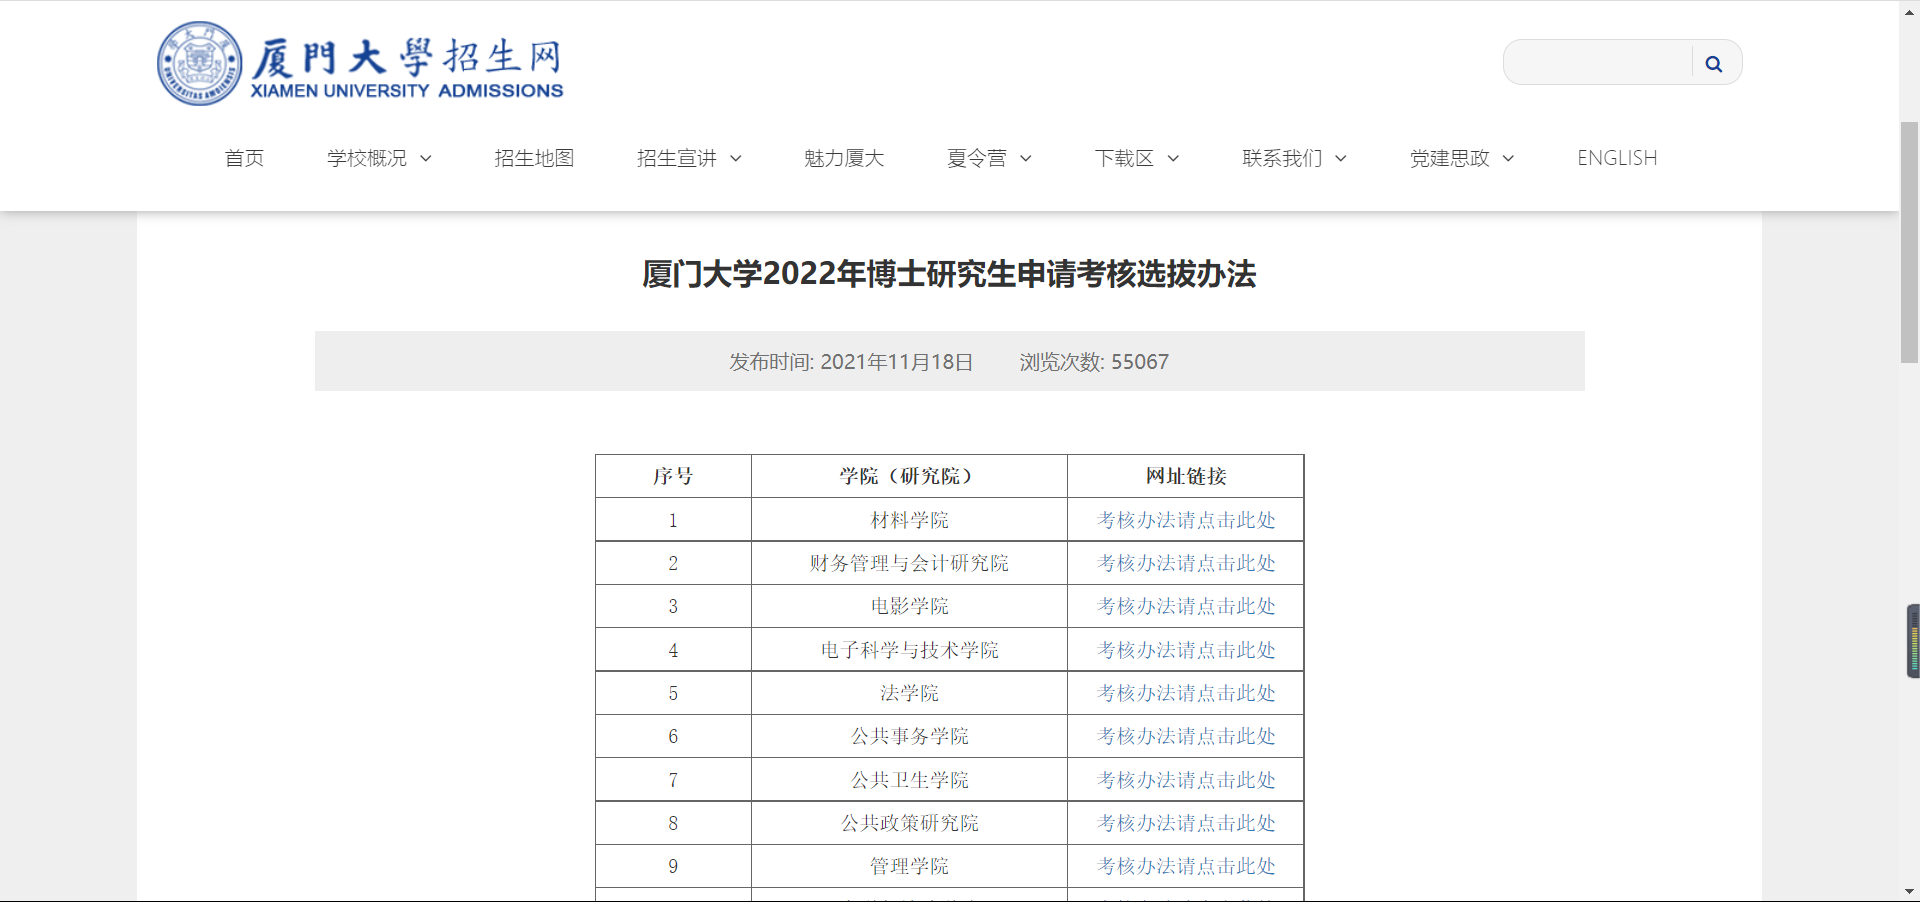Screen dimensions: 1920x902
Task: Open 公共政策研究院 考核办法 link
Action: 1186,823
